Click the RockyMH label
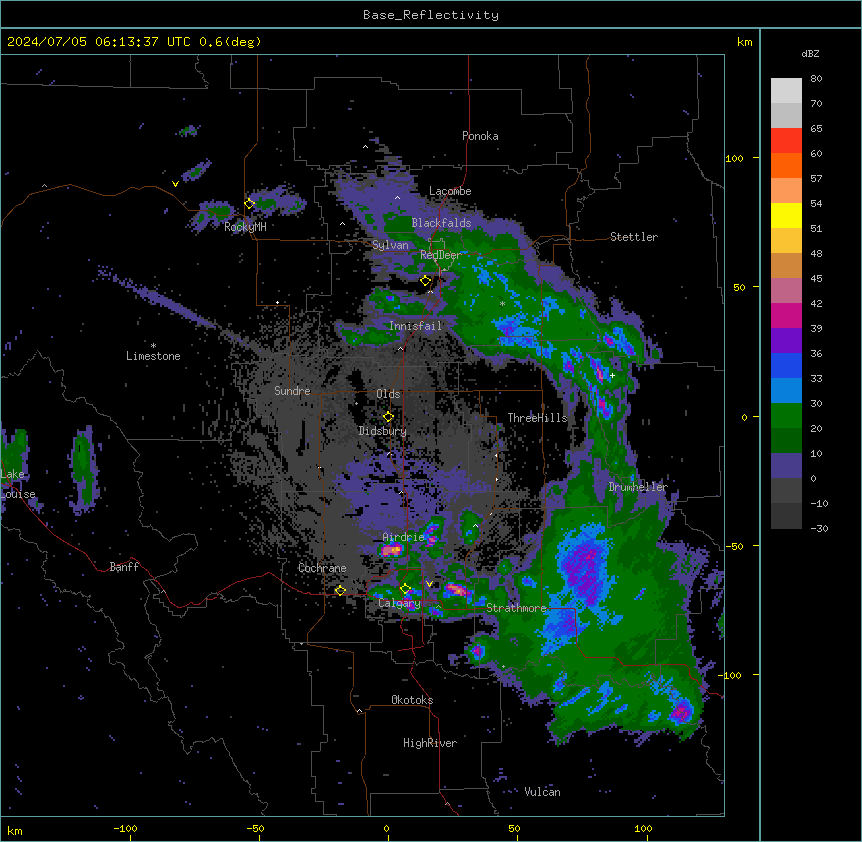This screenshot has height=842, width=862. (245, 227)
